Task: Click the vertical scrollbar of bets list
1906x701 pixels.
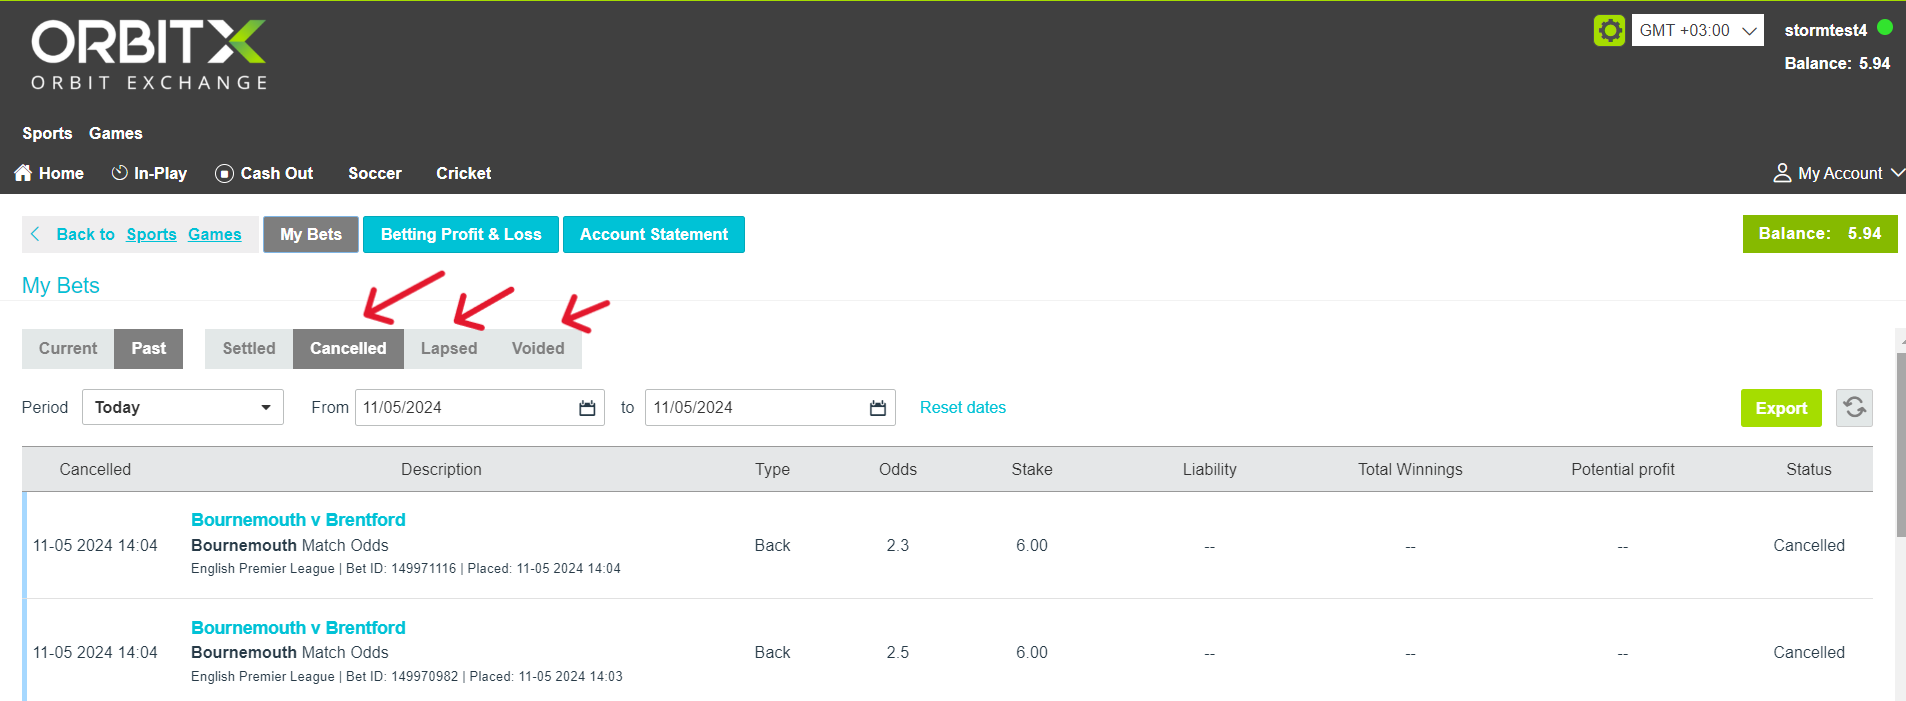Action: pyautogui.click(x=1901, y=445)
